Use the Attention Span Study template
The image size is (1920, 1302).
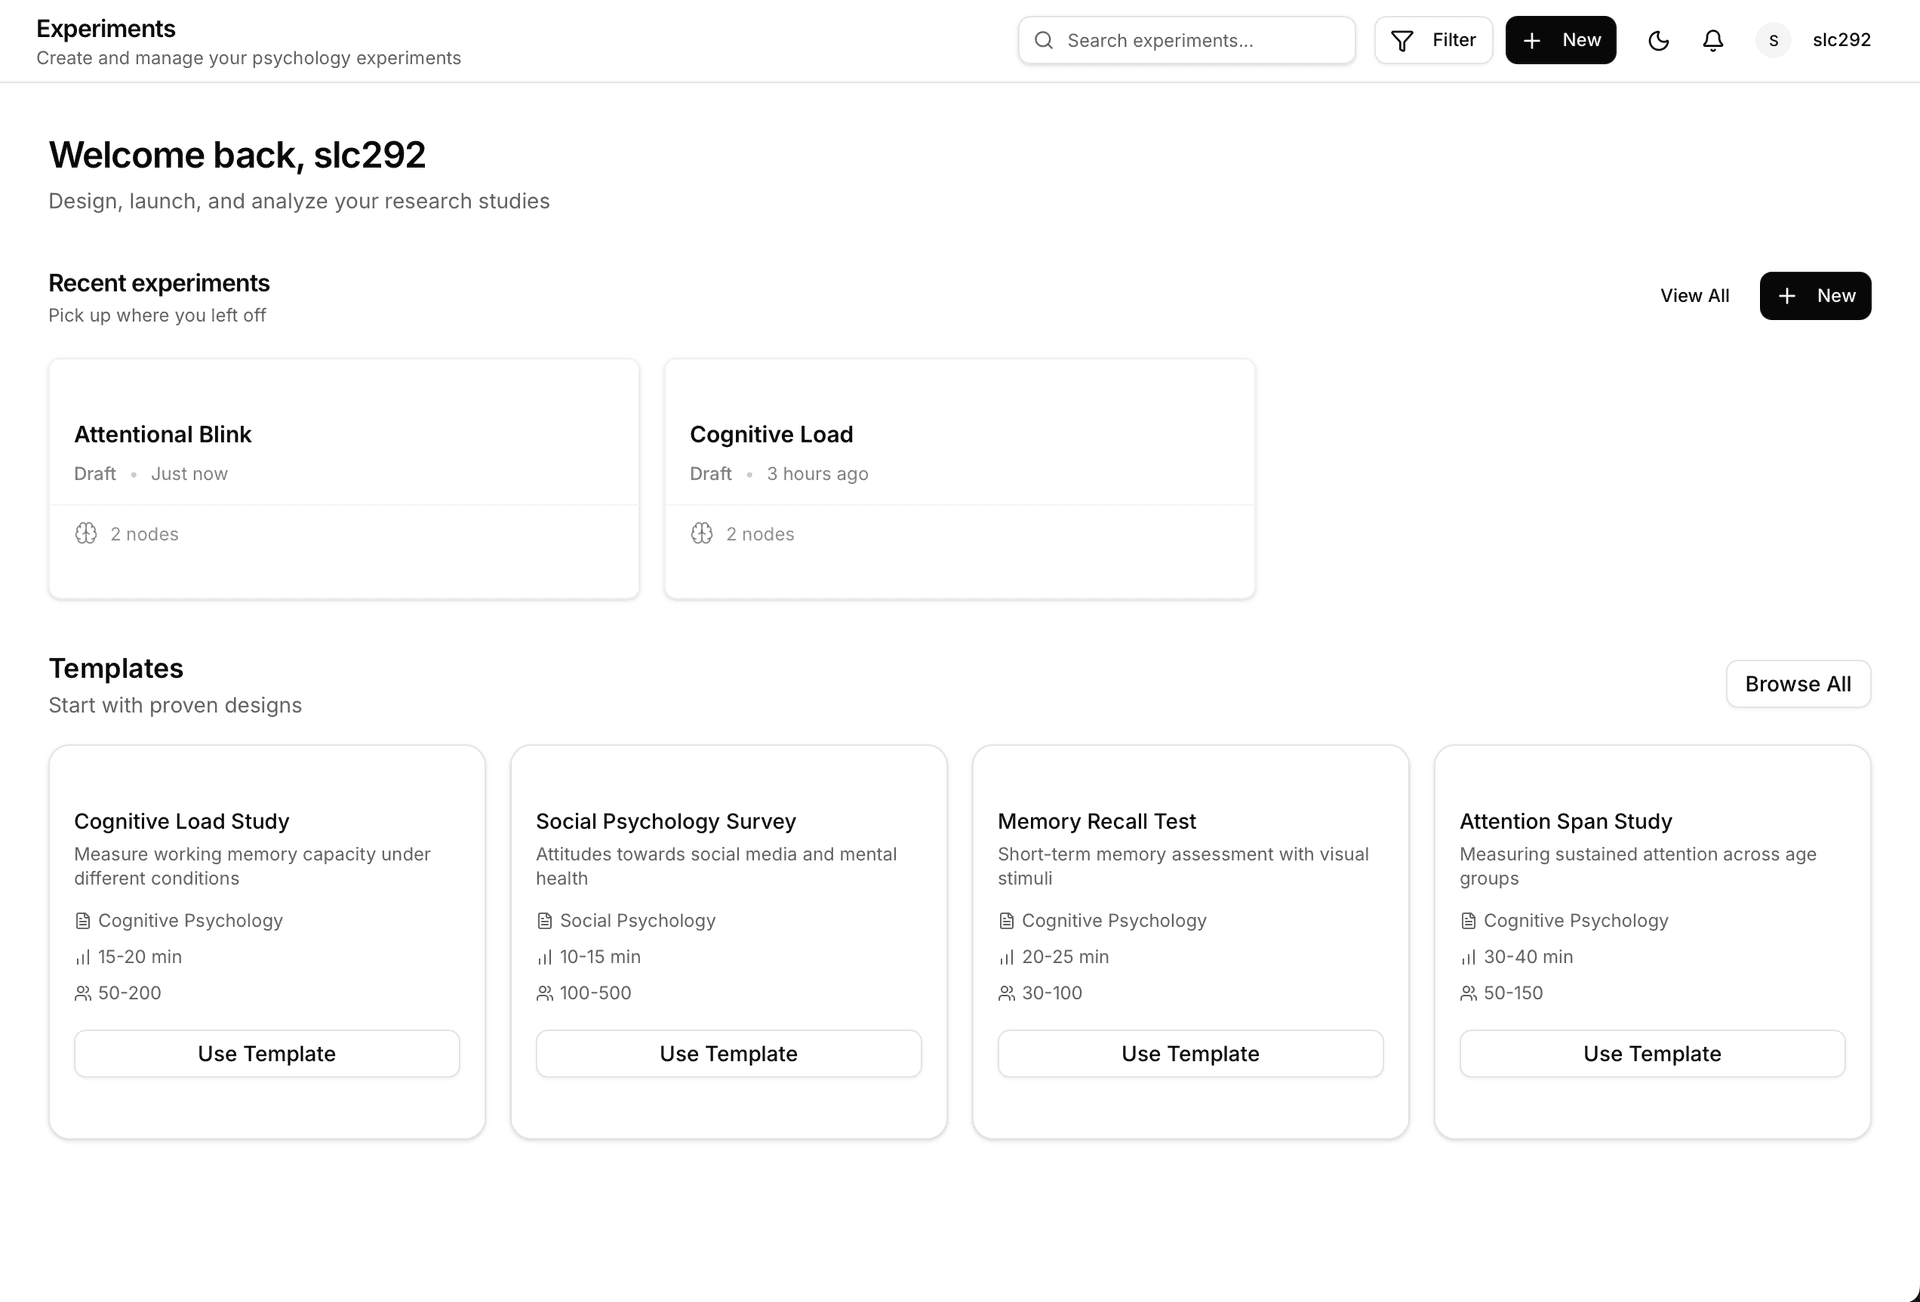tap(1652, 1053)
